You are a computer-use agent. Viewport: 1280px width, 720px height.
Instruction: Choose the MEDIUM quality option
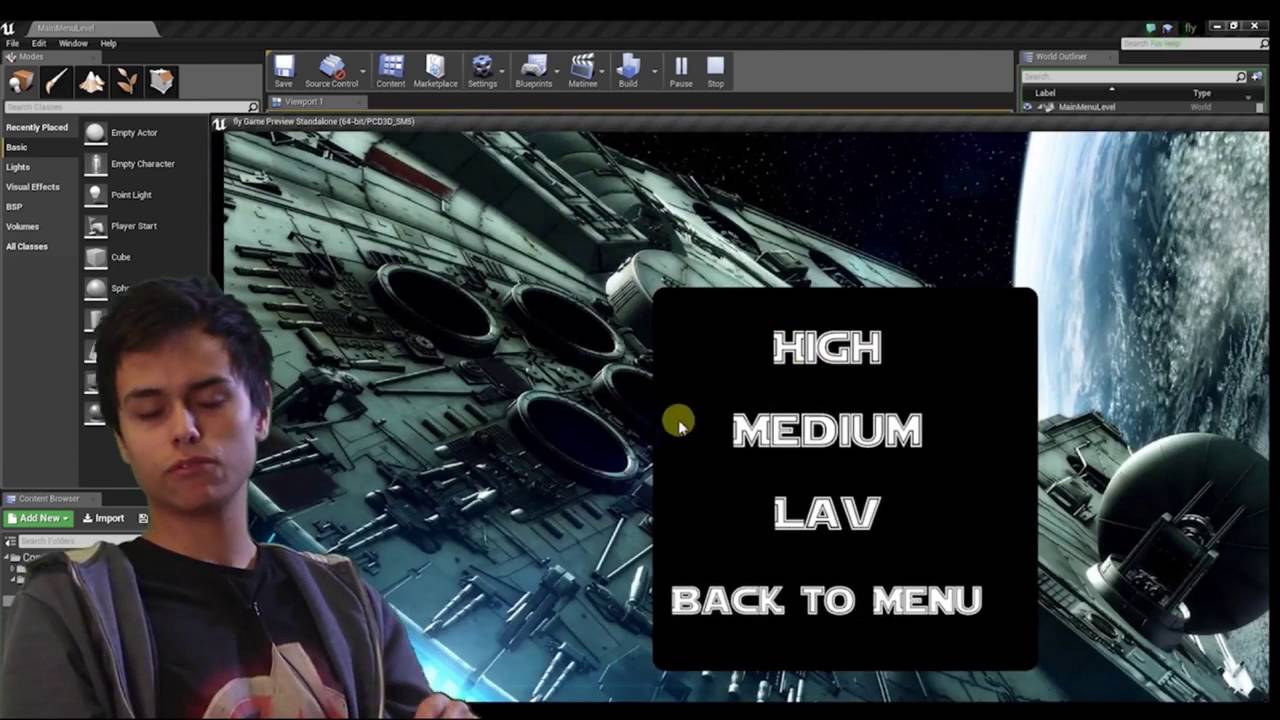click(827, 431)
